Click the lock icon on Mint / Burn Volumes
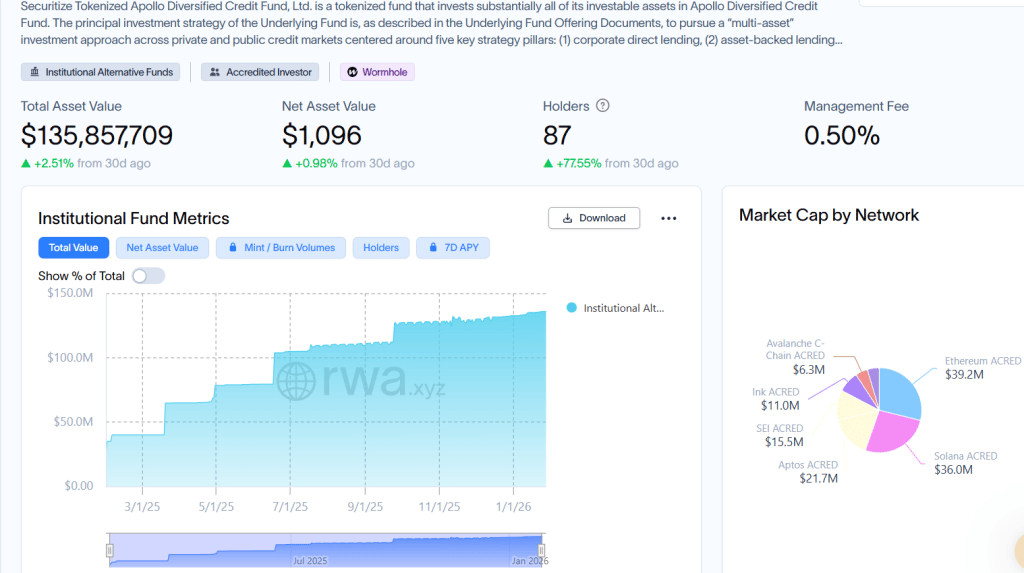Screen dimensions: 1024x573 tap(232, 248)
